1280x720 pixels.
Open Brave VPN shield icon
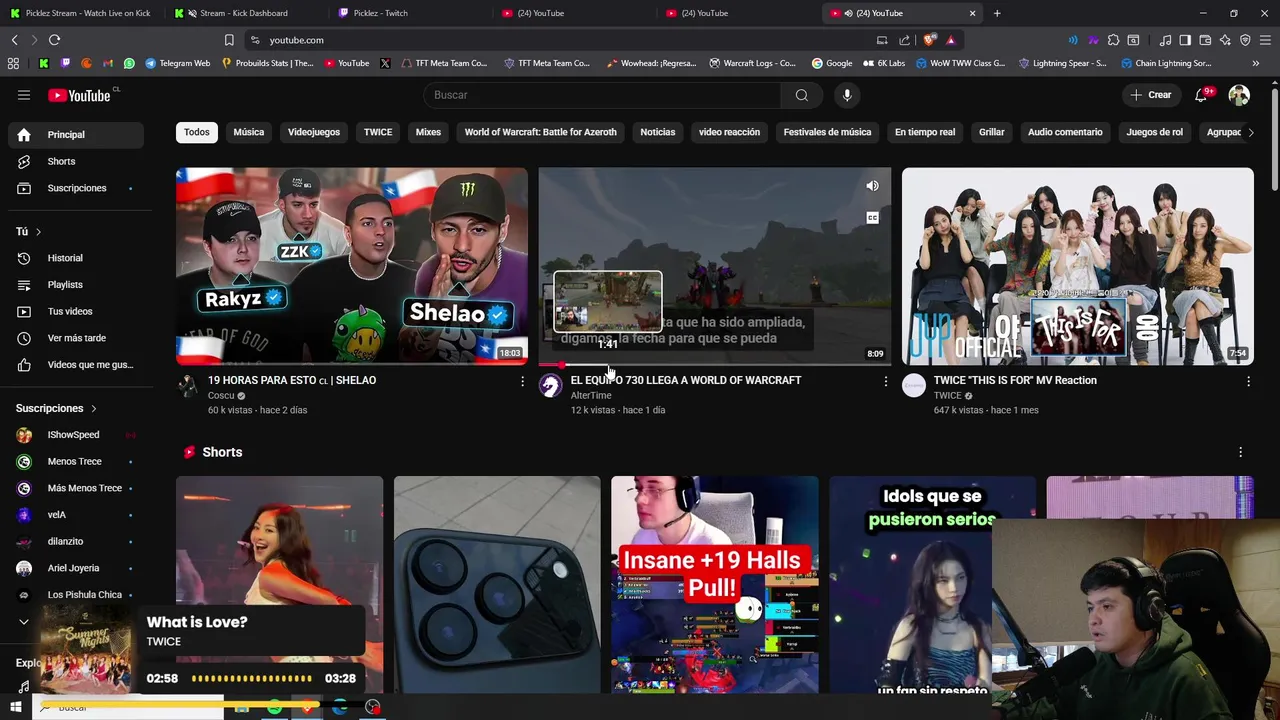coord(1245,40)
